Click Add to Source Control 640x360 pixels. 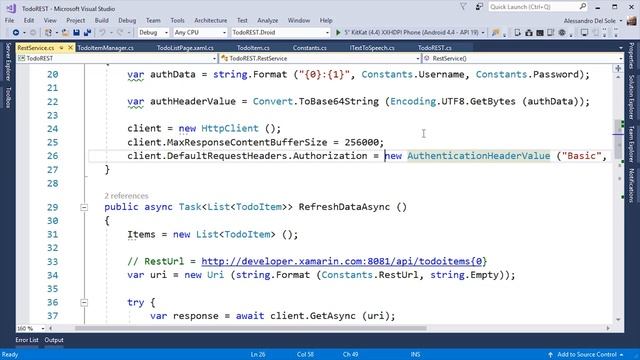click(x=586, y=354)
